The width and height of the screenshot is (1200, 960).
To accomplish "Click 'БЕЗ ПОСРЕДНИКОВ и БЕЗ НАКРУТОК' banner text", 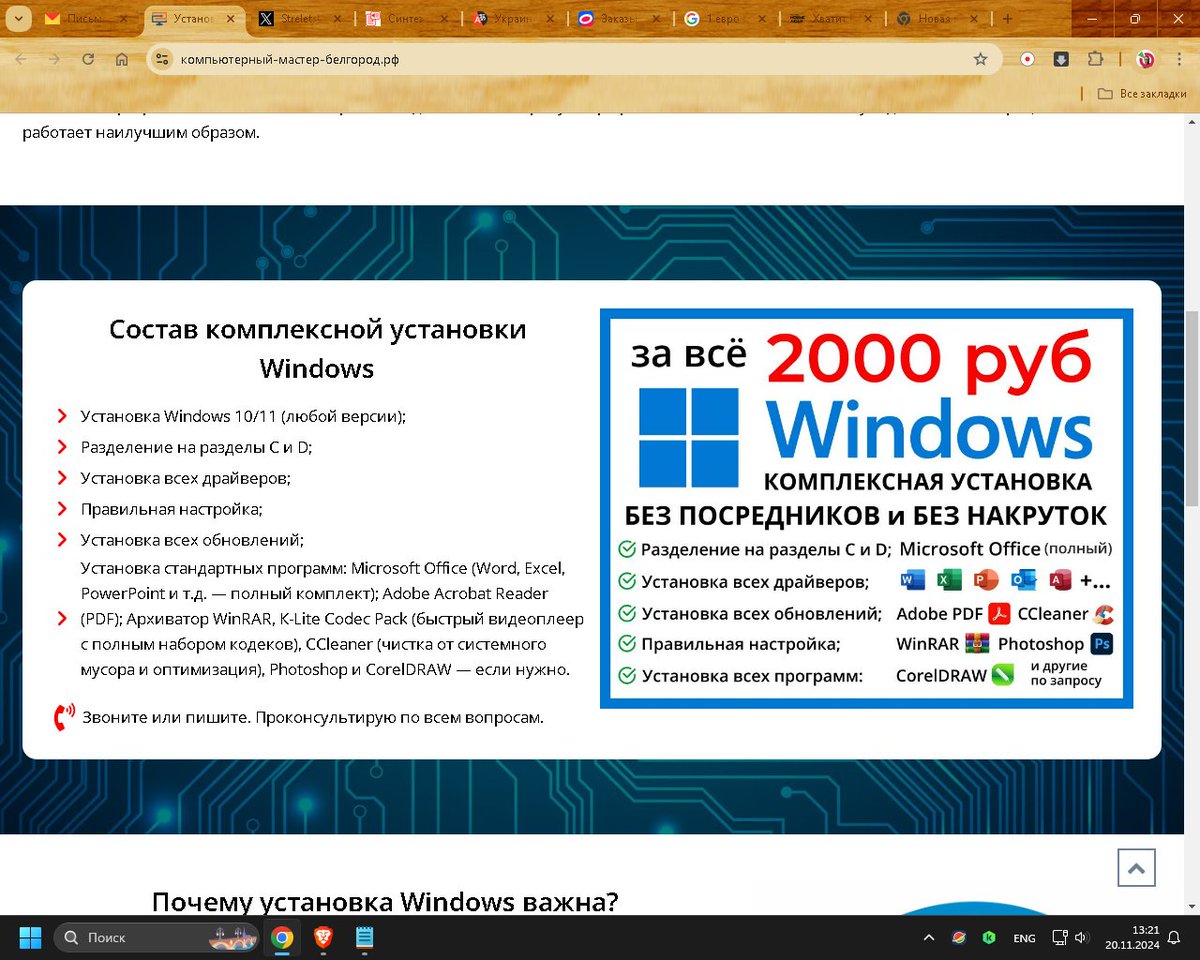I will click(x=866, y=515).
